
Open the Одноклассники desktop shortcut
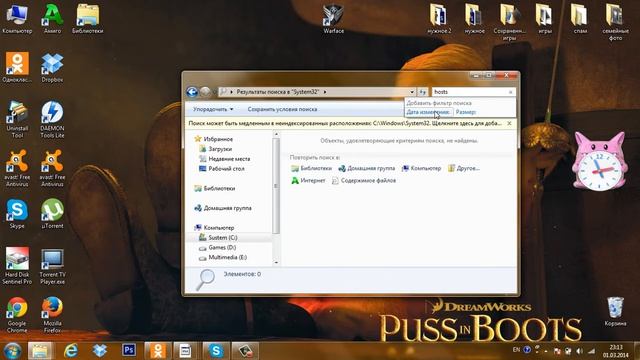pyautogui.click(x=17, y=68)
